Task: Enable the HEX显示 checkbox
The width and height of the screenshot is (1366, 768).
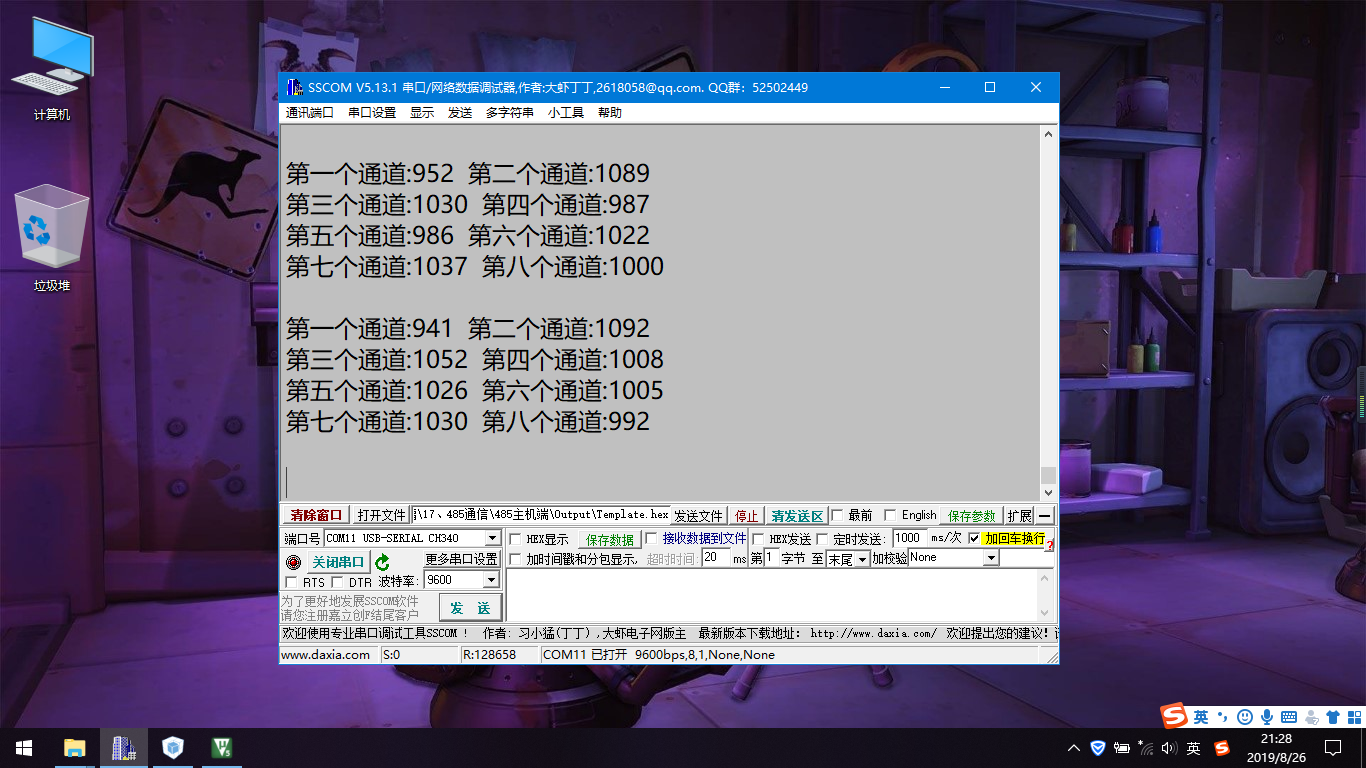Action: click(x=513, y=538)
